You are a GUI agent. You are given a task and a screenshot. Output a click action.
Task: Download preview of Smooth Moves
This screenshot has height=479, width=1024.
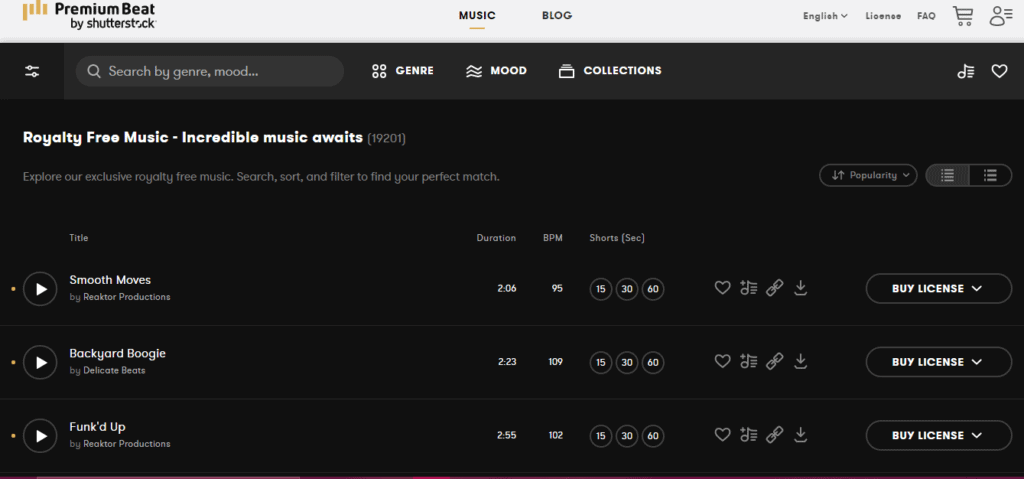pos(801,288)
